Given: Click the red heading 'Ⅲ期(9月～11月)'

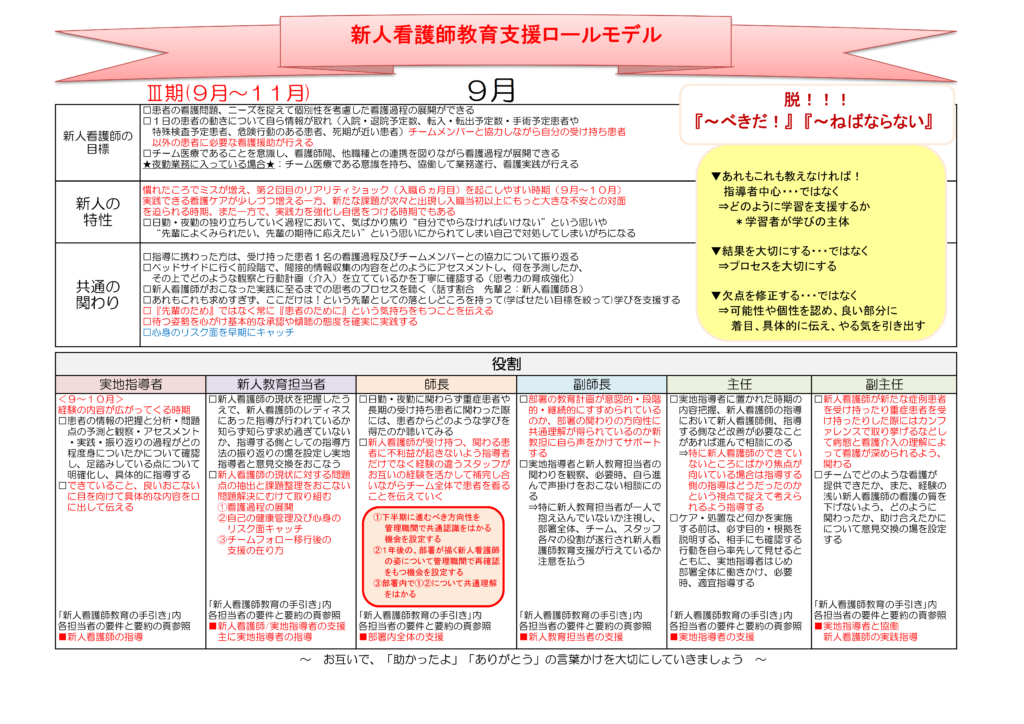Looking at the screenshot, I should [229, 93].
